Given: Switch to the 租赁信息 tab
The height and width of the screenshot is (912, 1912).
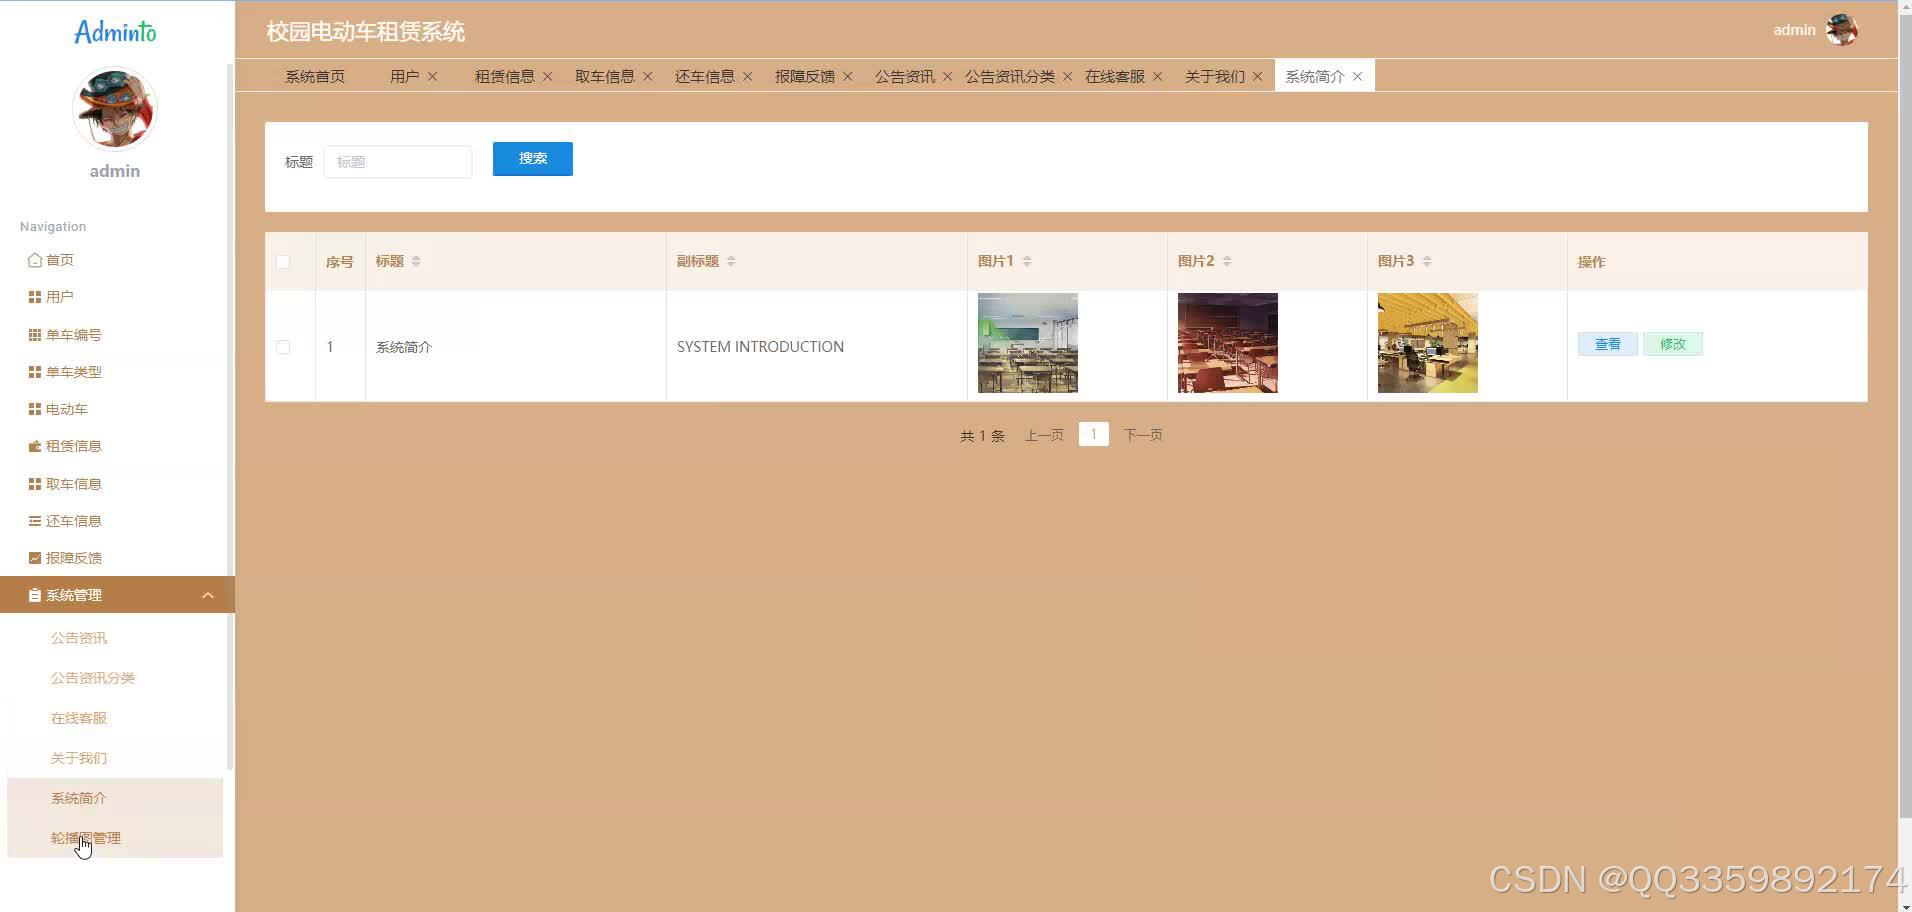Looking at the screenshot, I should pos(505,76).
